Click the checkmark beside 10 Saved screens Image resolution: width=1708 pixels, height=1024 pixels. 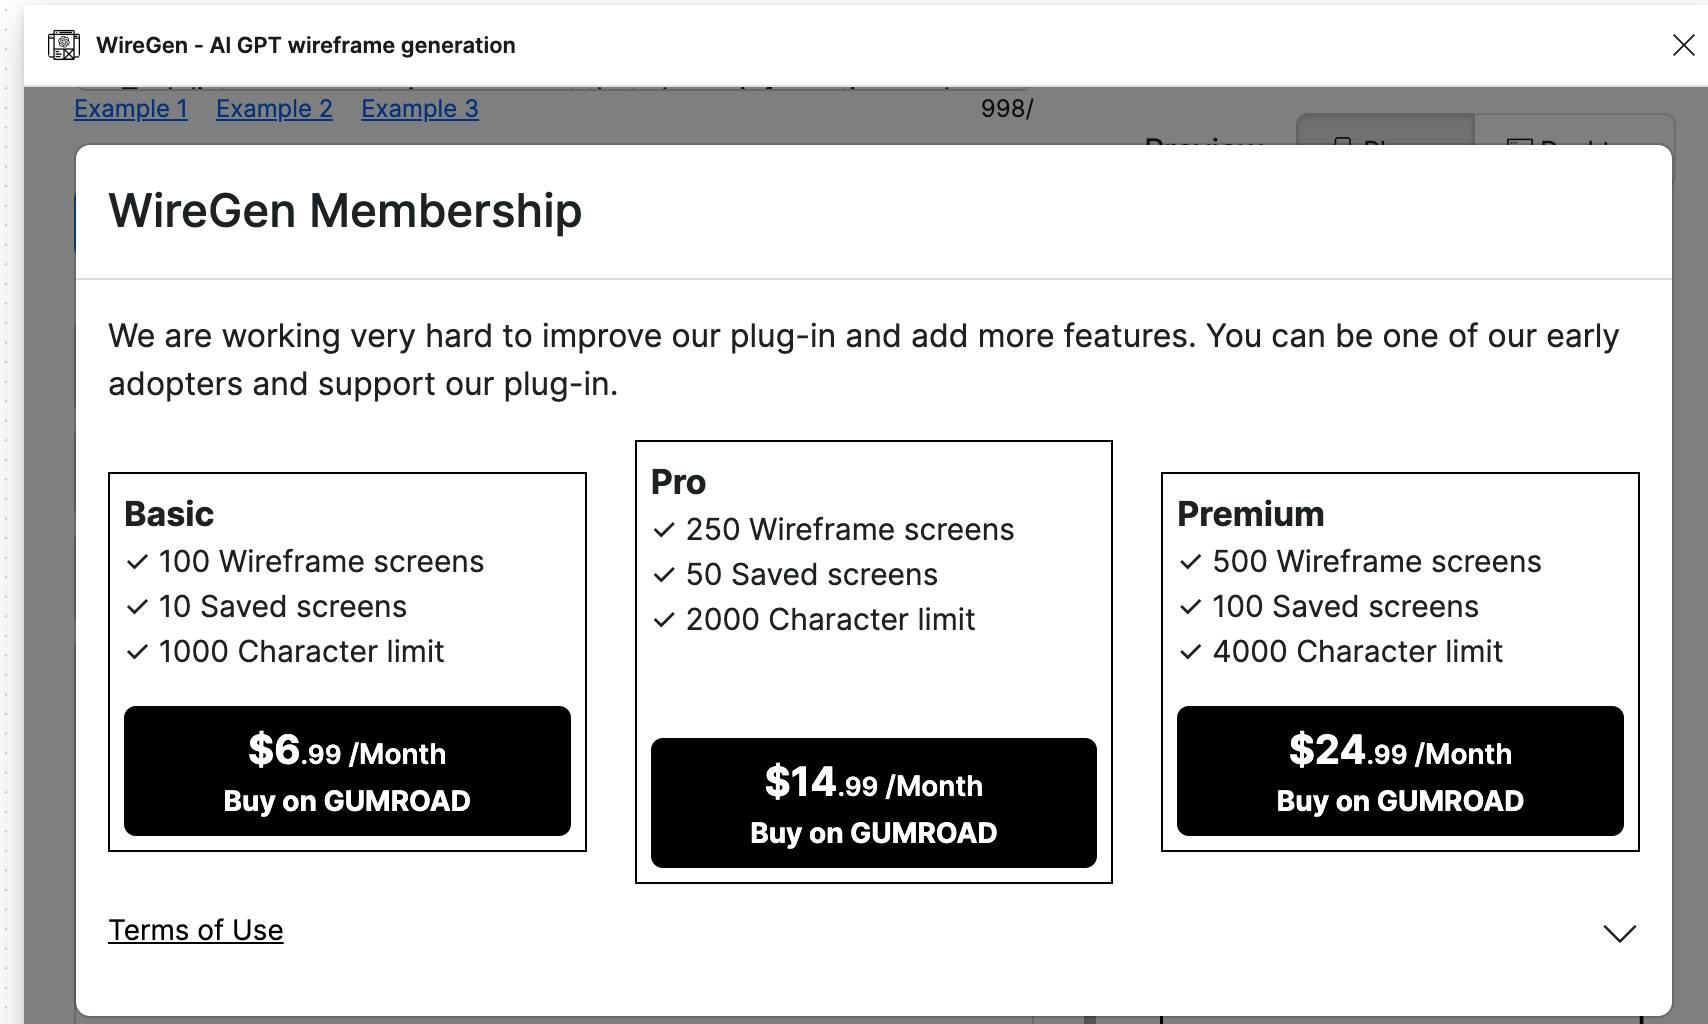coord(138,607)
